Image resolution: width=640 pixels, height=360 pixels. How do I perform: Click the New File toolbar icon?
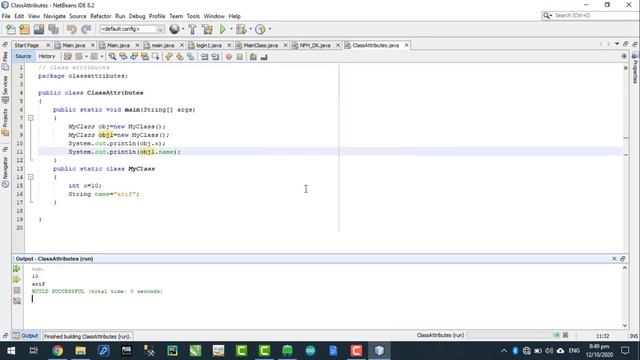11,29
